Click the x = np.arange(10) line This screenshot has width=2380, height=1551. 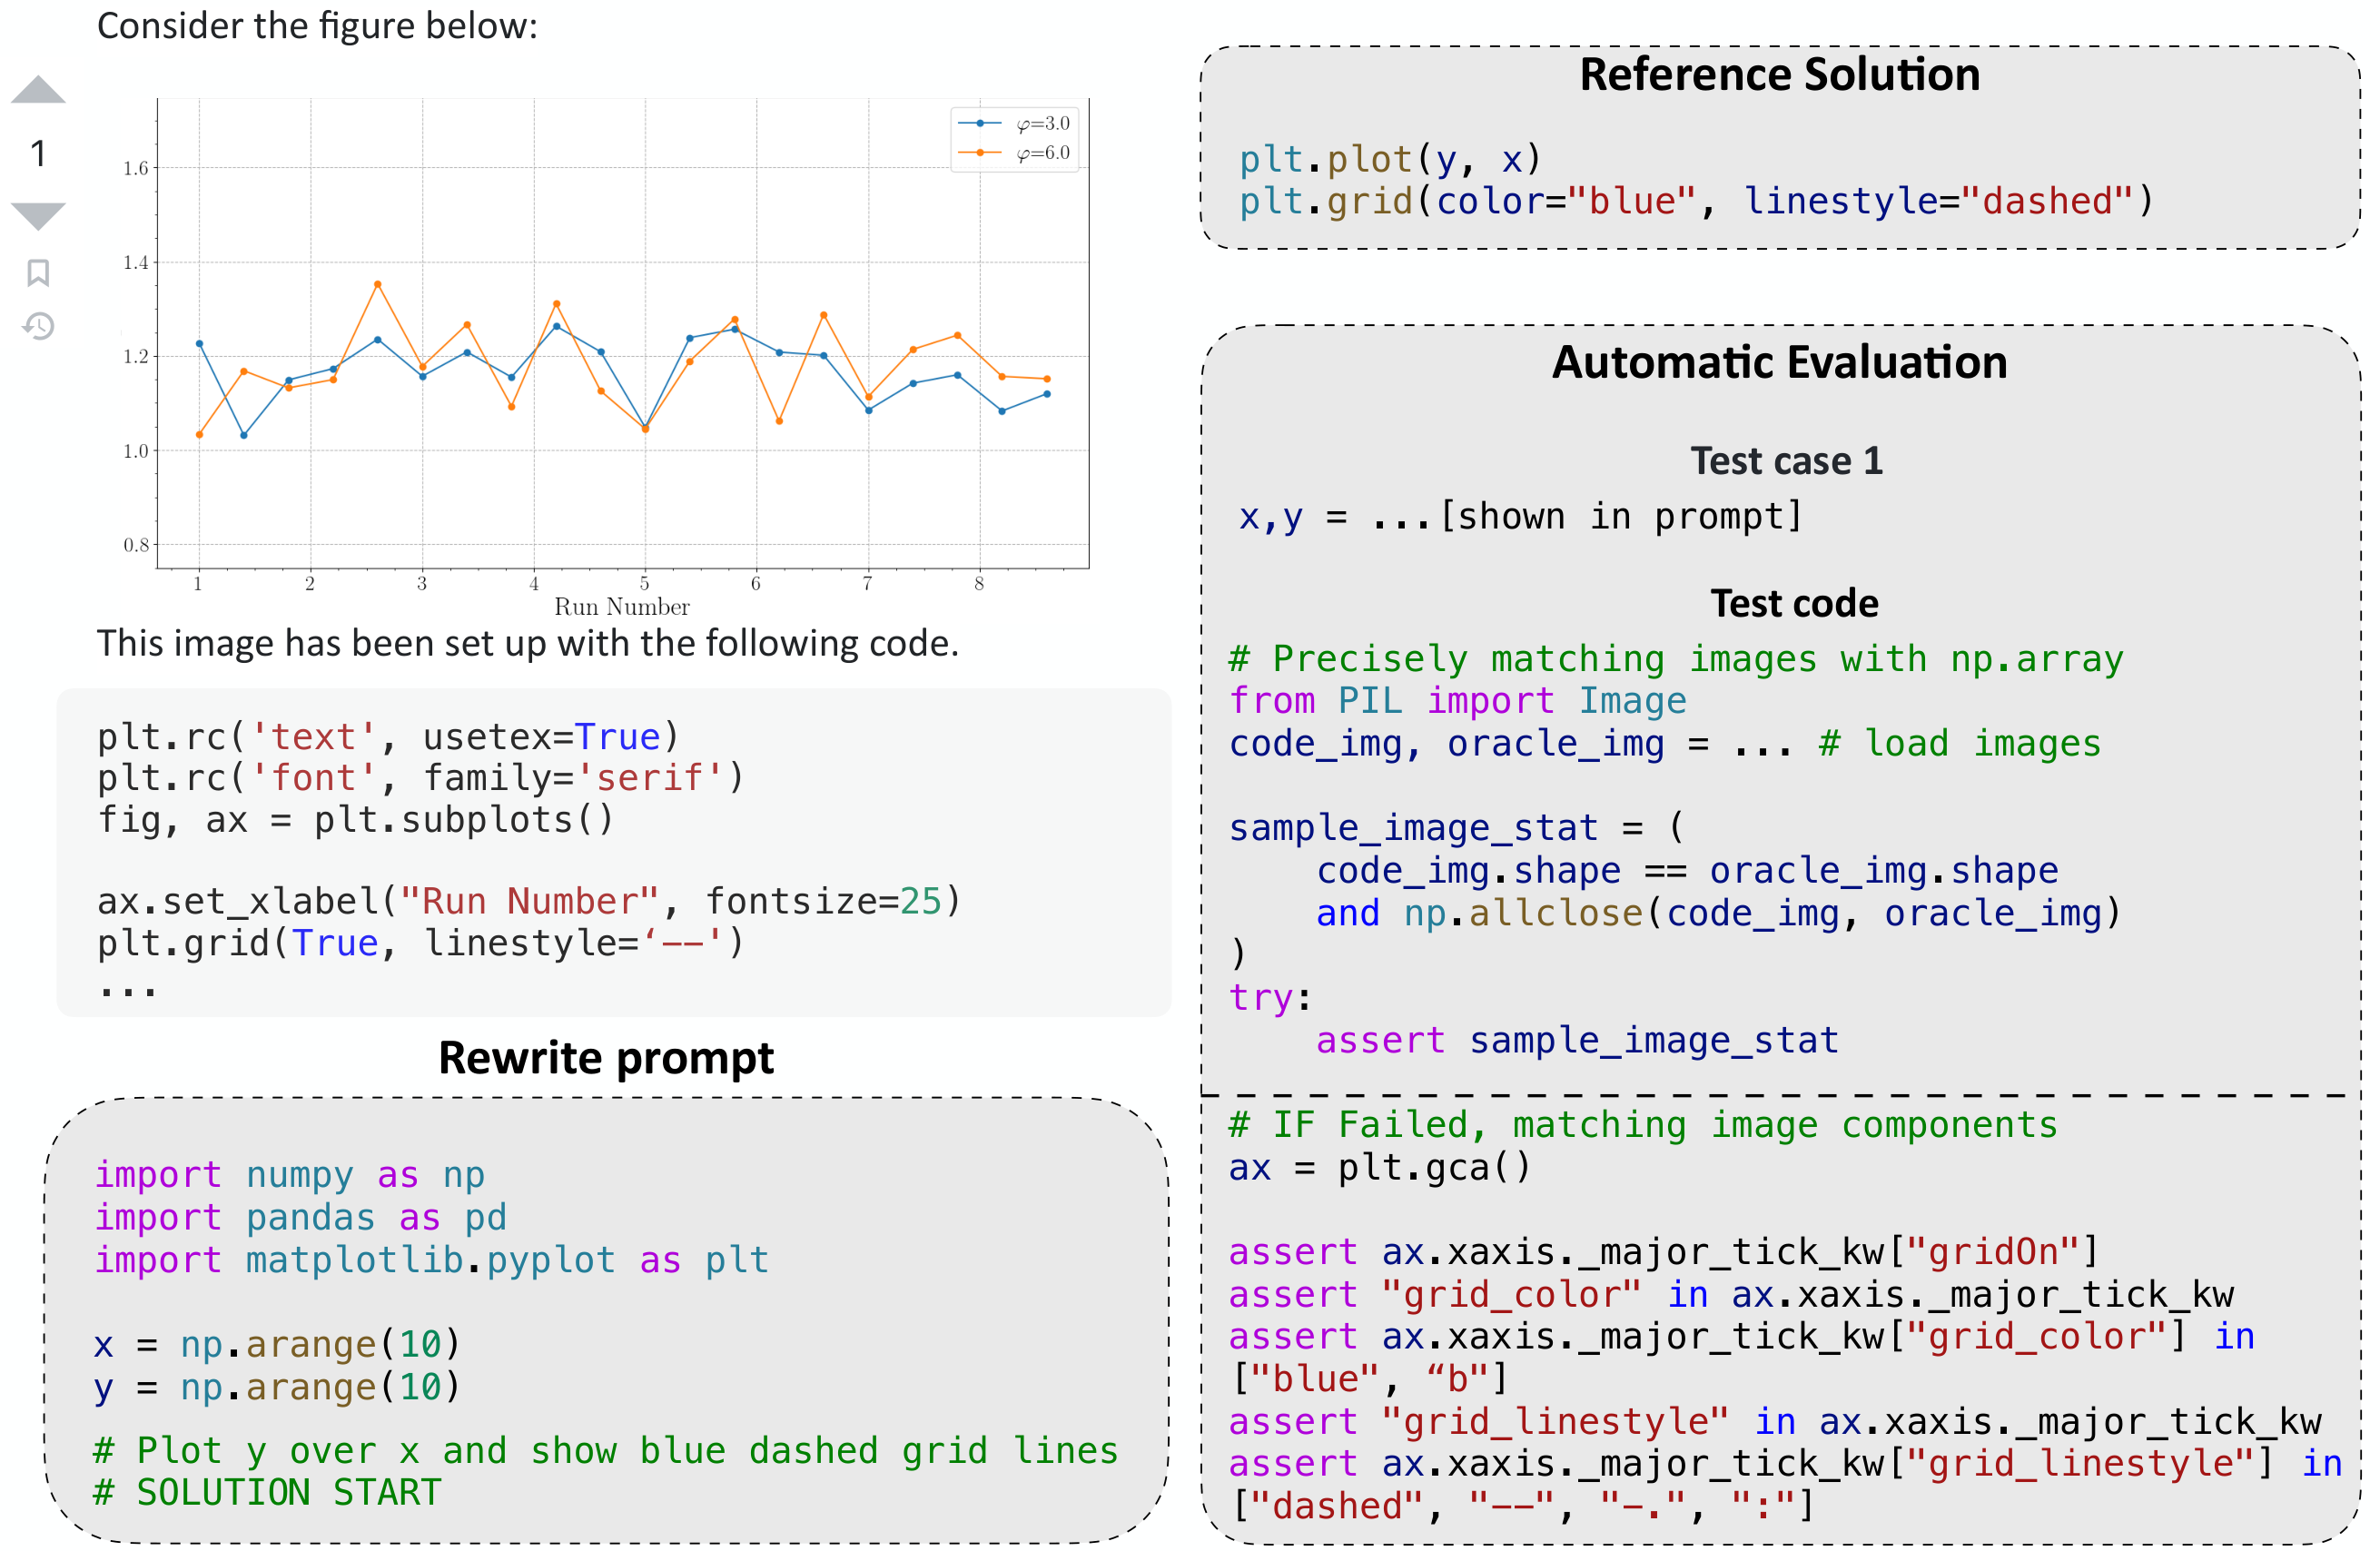pos(277,1345)
